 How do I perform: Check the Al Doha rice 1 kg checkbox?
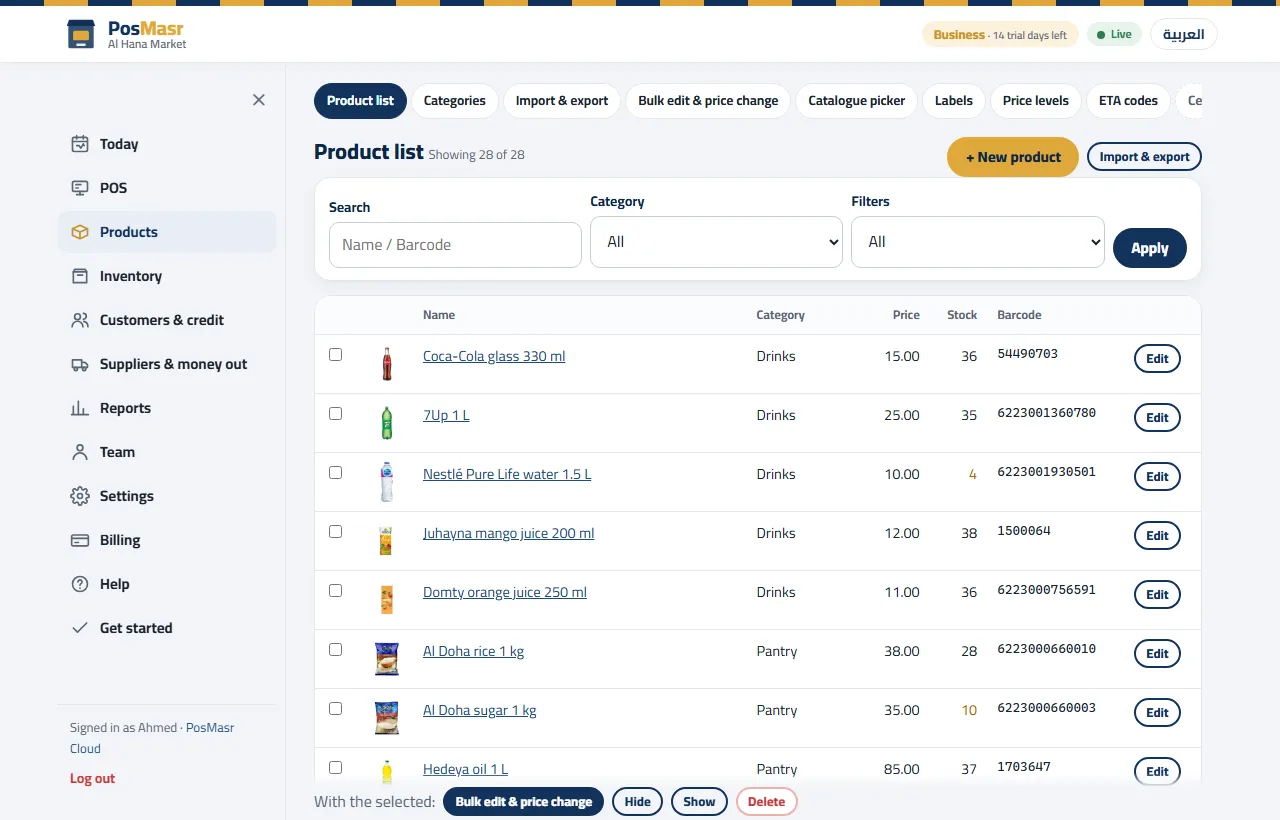click(336, 650)
